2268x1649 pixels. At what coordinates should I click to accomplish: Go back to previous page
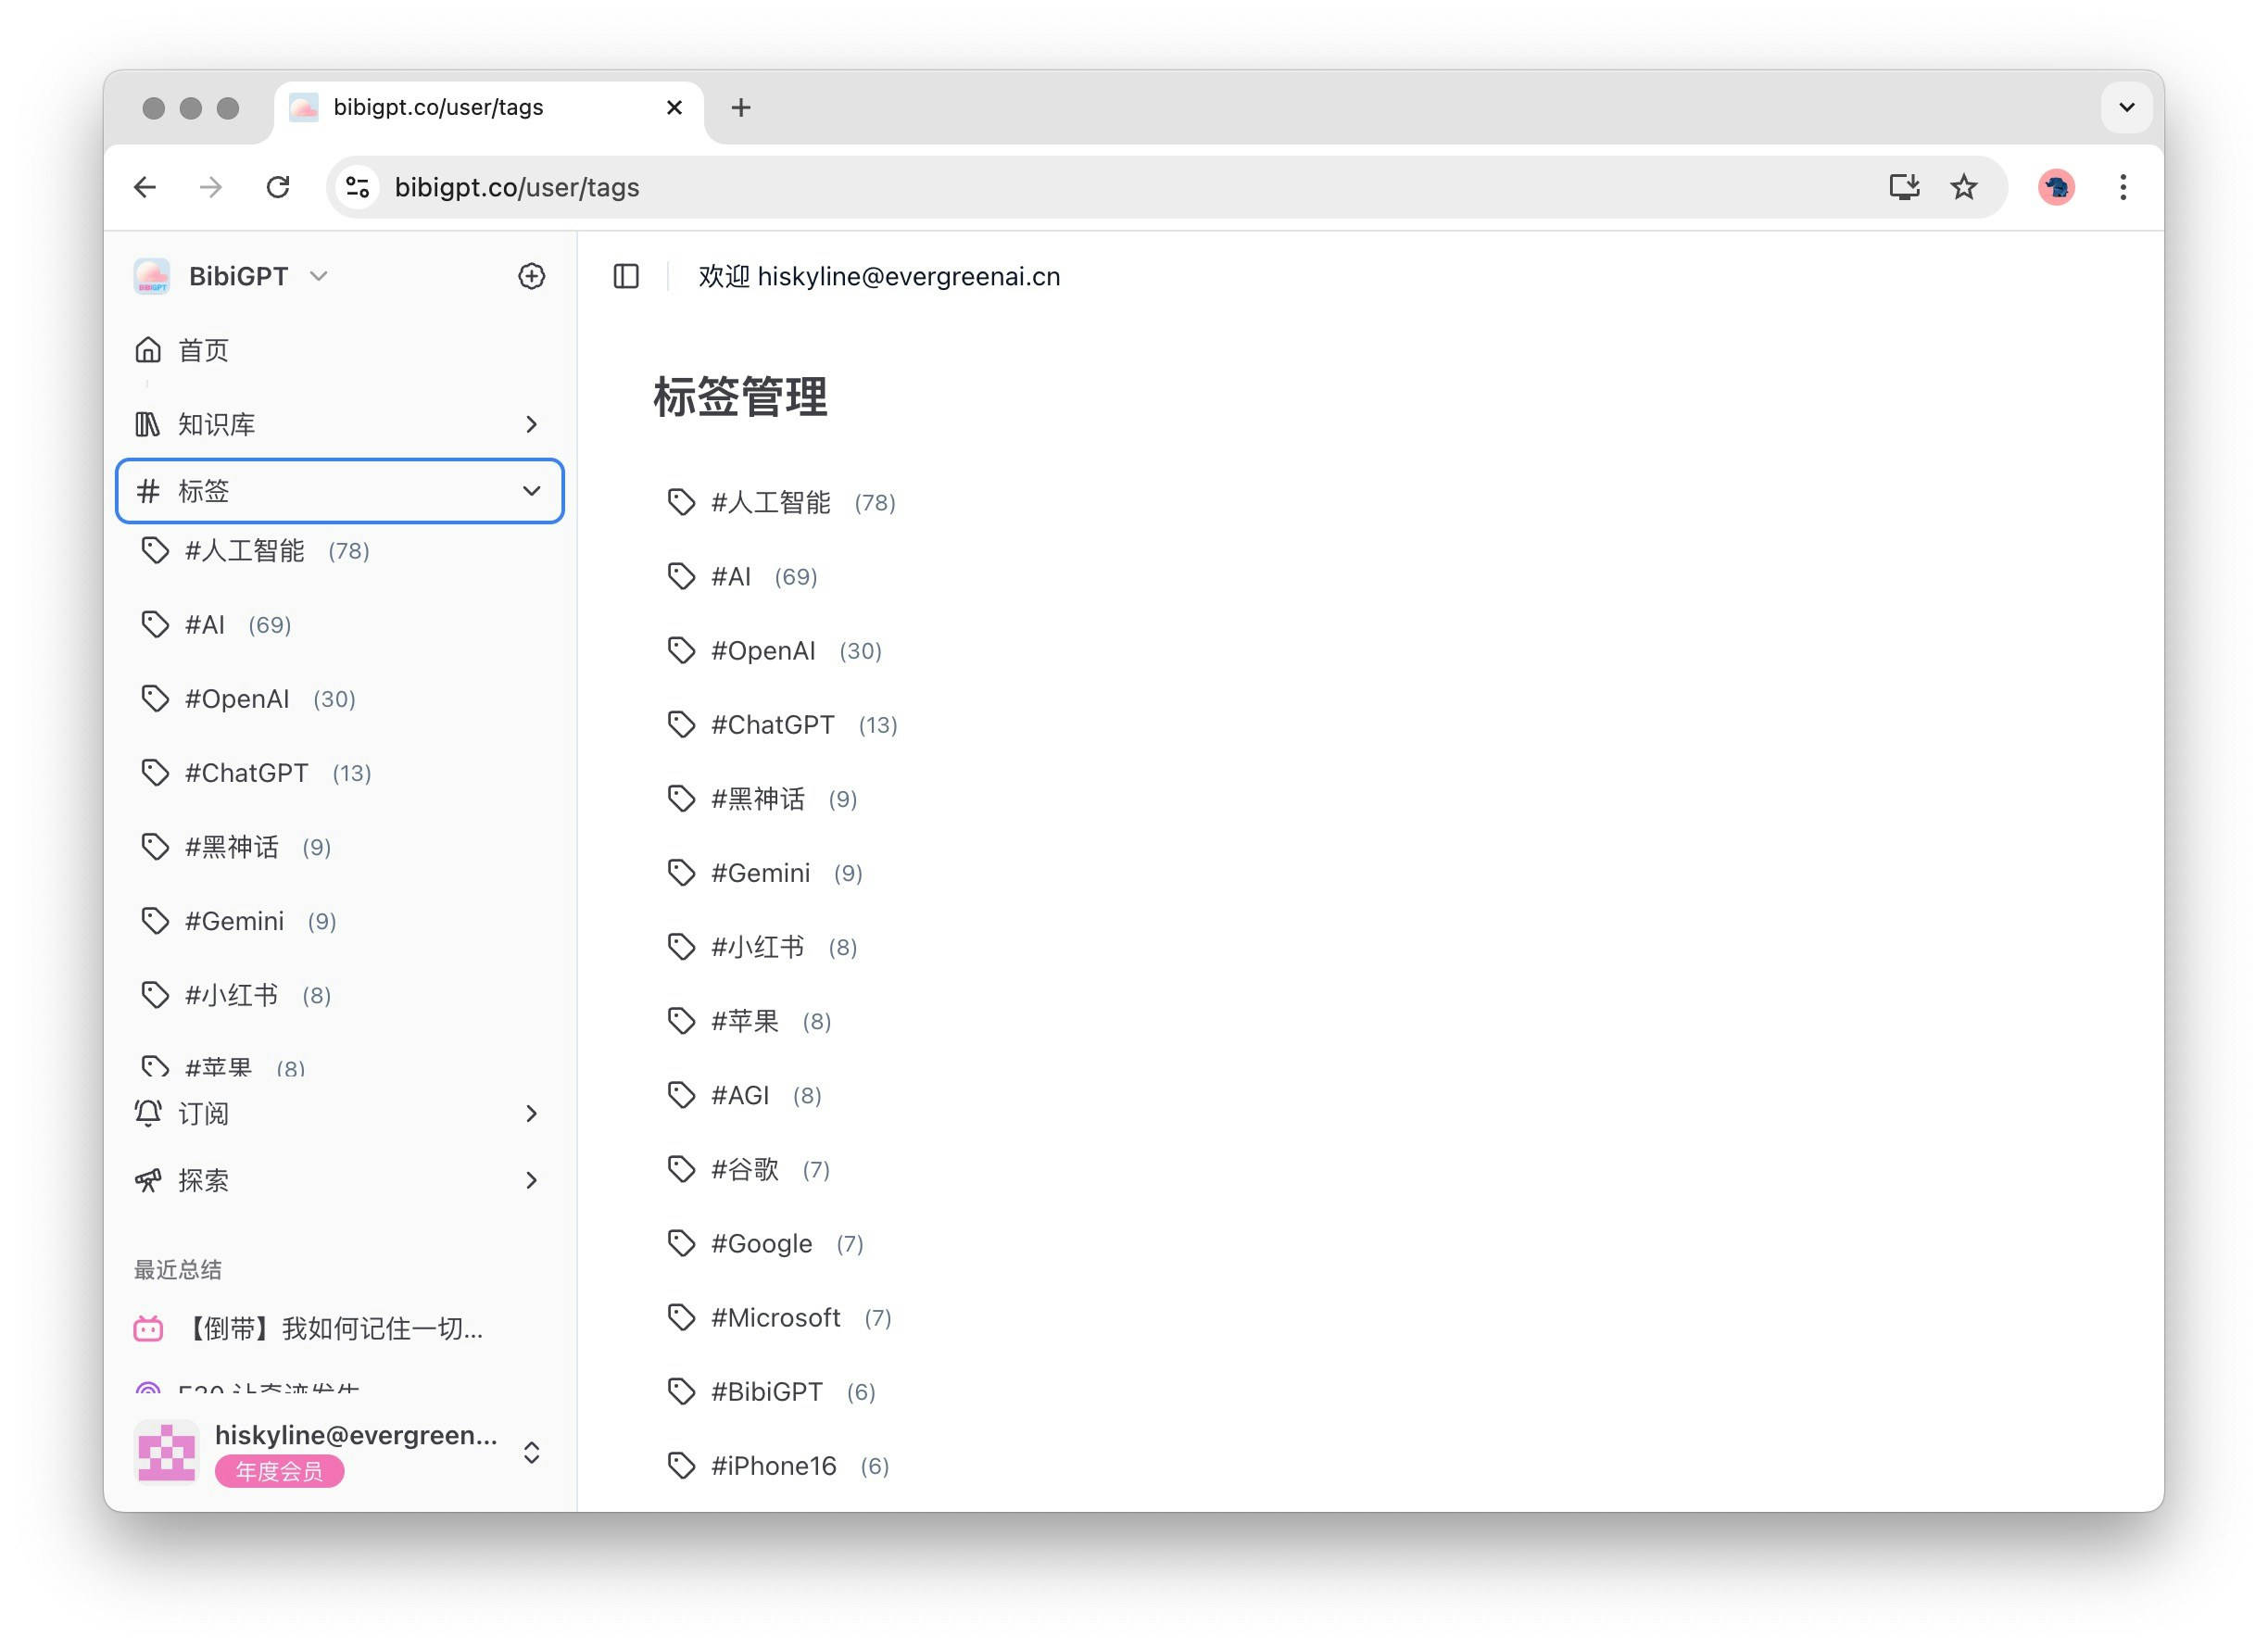146,187
